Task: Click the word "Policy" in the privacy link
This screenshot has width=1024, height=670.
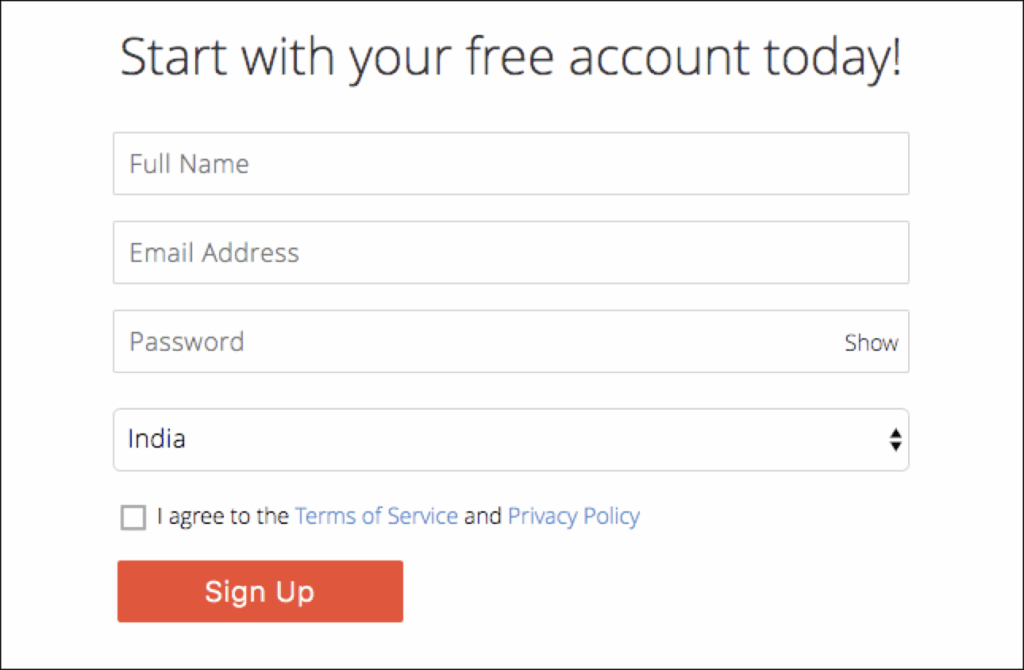Action: tap(609, 516)
